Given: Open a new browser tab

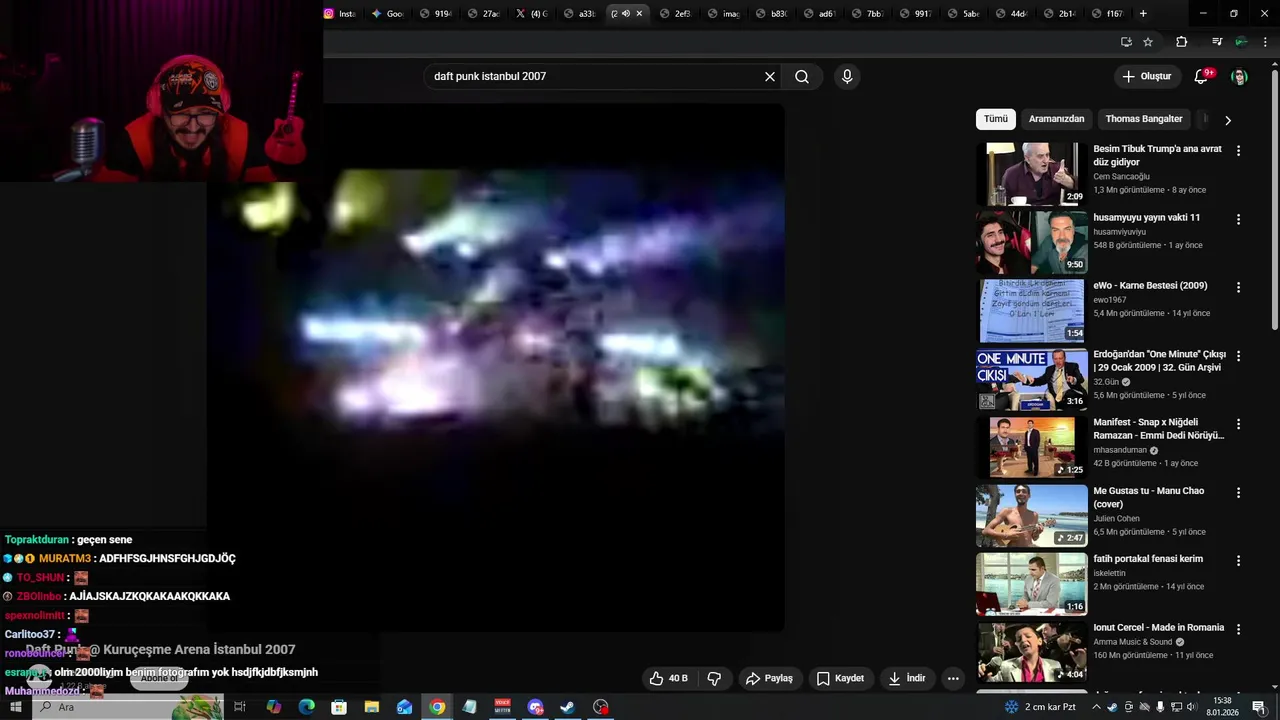Looking at the screenshot, I should click(x=1143, y=13).
